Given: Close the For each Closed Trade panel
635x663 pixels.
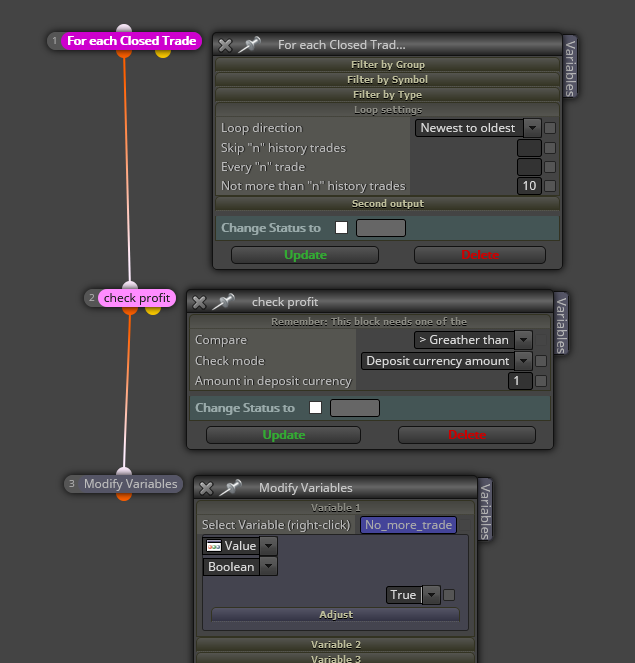Looking at the screenshot, I should 225,45.
